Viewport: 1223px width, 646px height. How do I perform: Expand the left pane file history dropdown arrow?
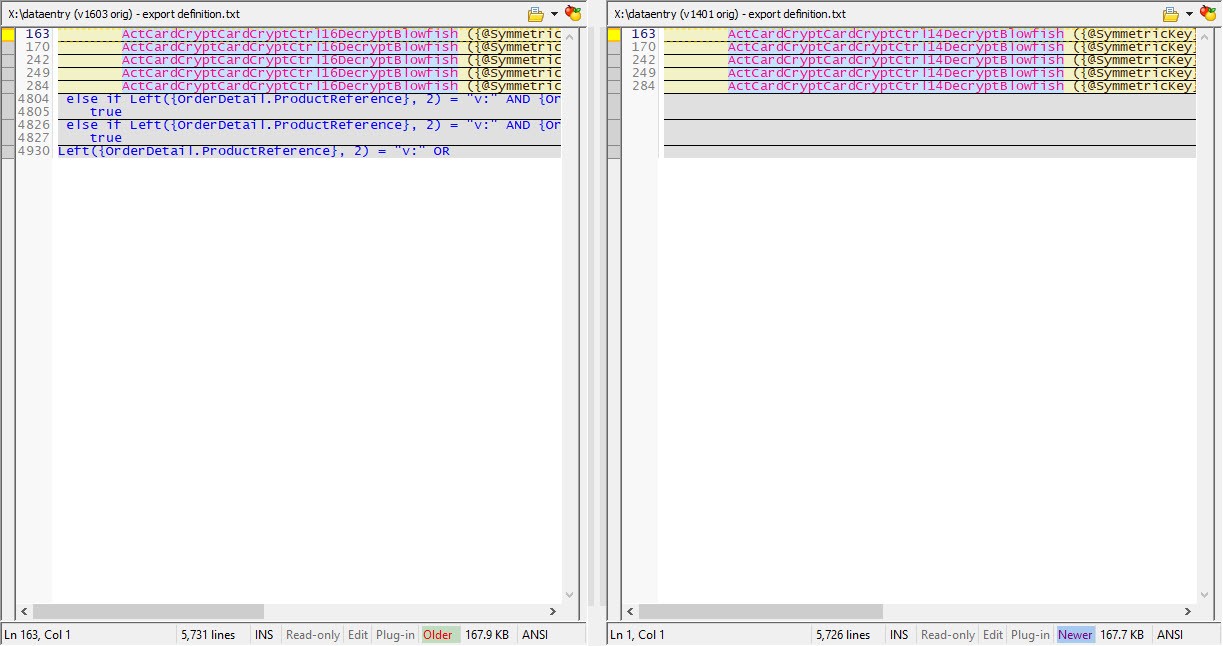point(554,14)
